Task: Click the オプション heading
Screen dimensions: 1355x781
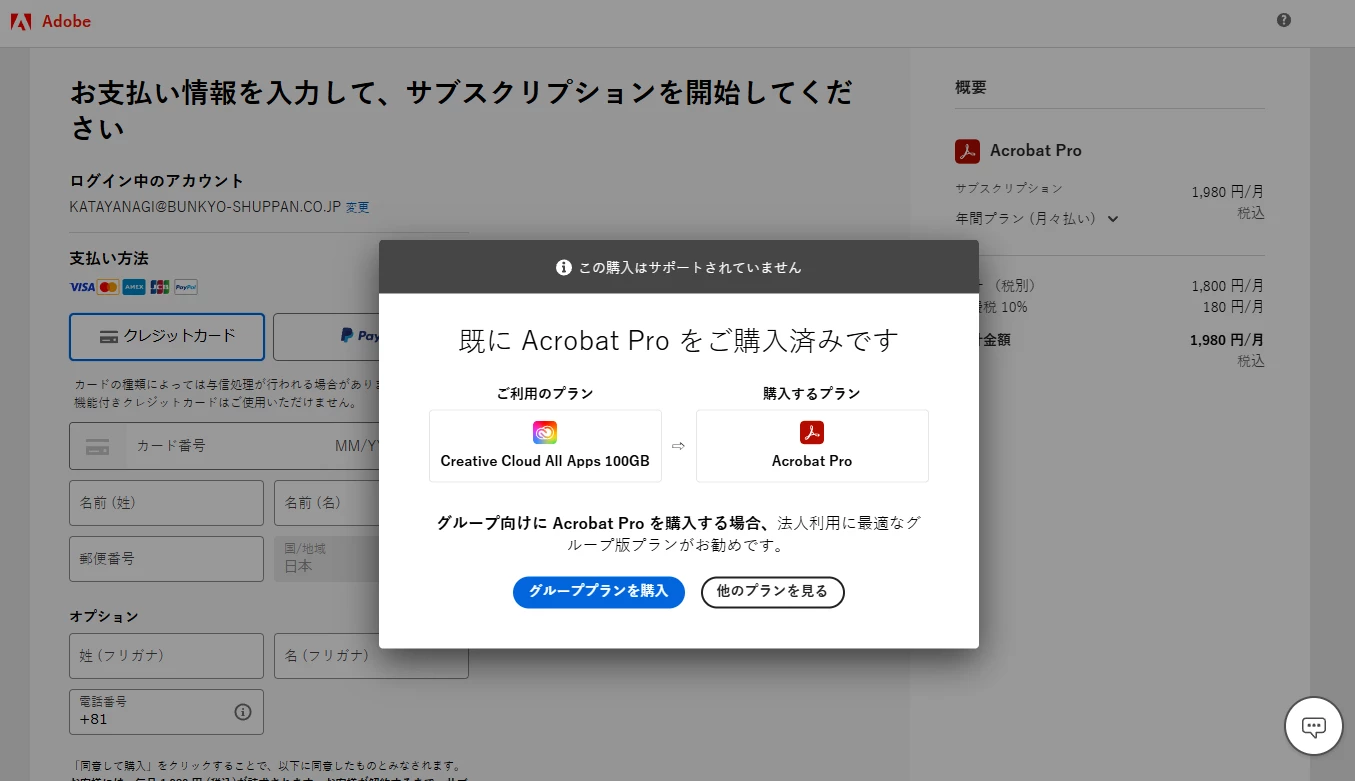Action: click(104, 617)
